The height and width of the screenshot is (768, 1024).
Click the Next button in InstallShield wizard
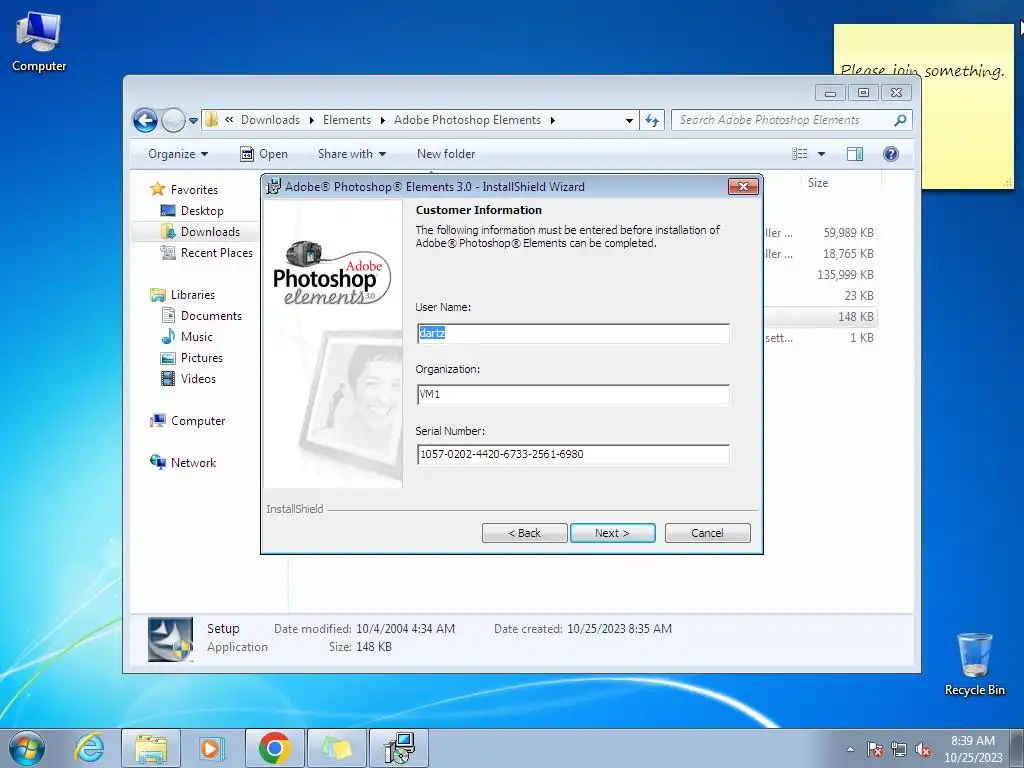[x=613, y=533]
